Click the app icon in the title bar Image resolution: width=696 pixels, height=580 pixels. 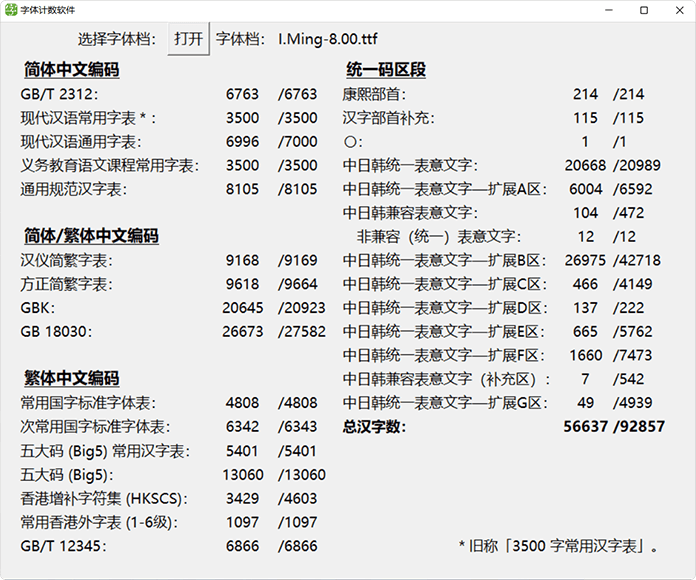click(11, 10)
